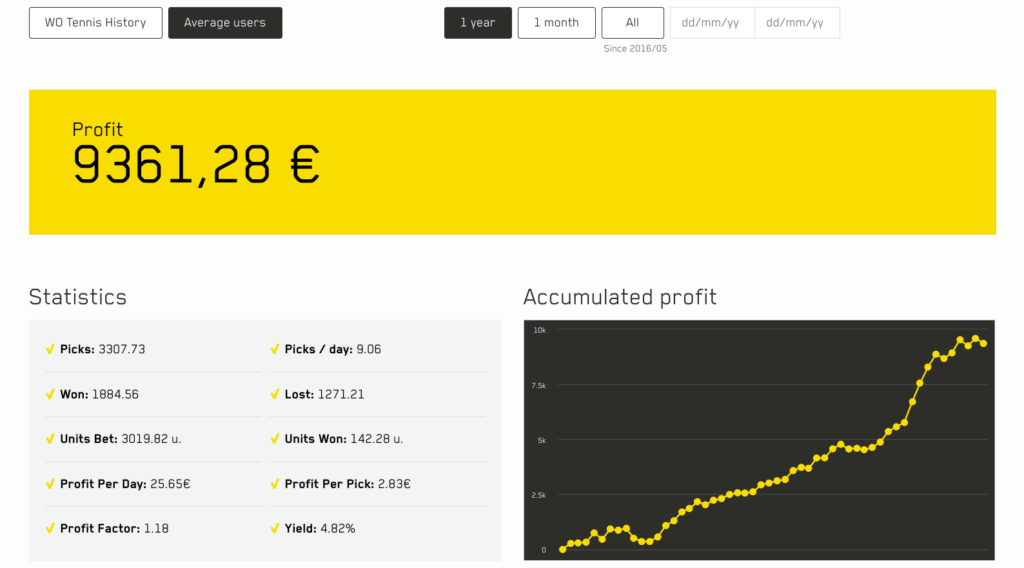The image size is (1024, 568).
Task: Click the checkmark icon beside Won
Action: [x=50, y=394]
